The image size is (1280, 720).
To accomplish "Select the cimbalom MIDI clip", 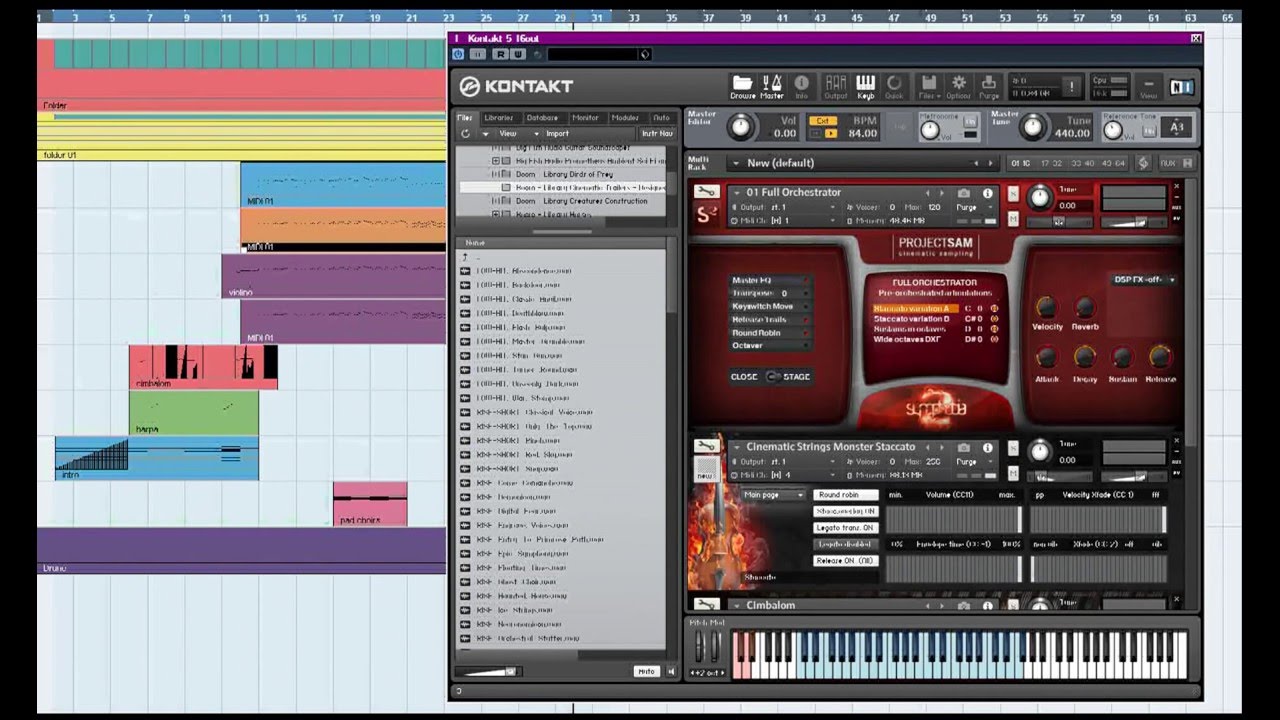I will (x=203, y=367).
